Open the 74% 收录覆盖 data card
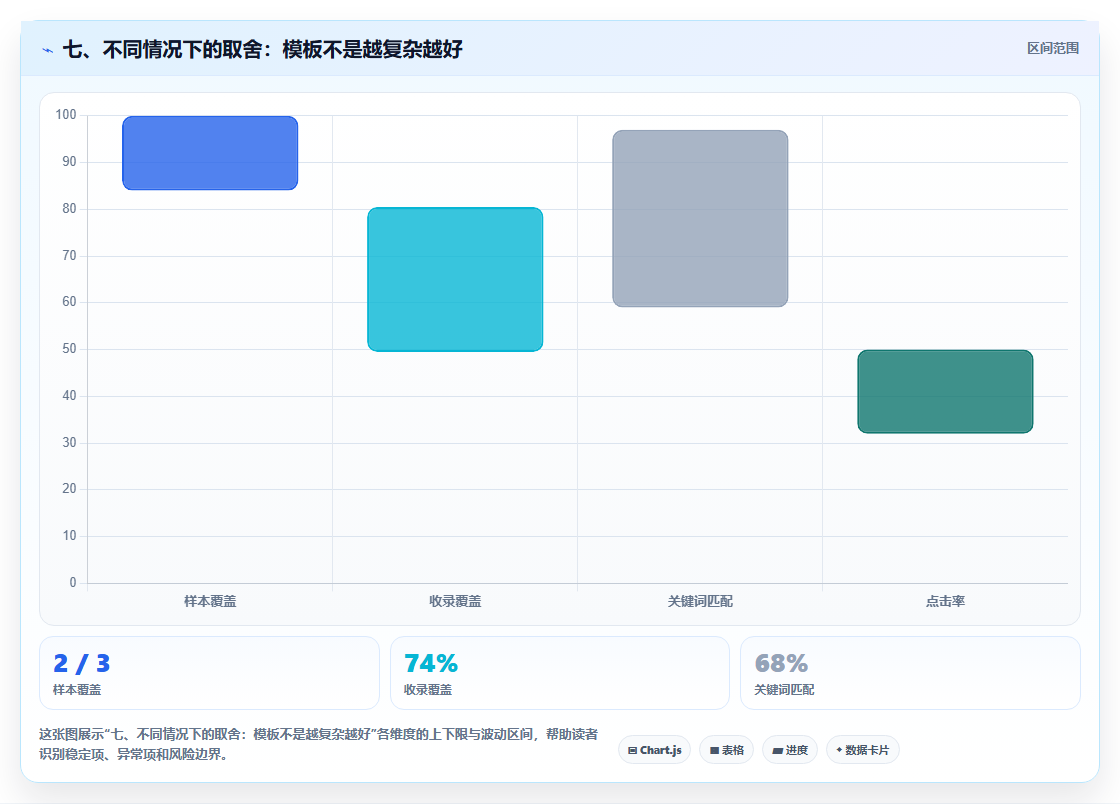 pyautogui.click(x=559, y=673)
